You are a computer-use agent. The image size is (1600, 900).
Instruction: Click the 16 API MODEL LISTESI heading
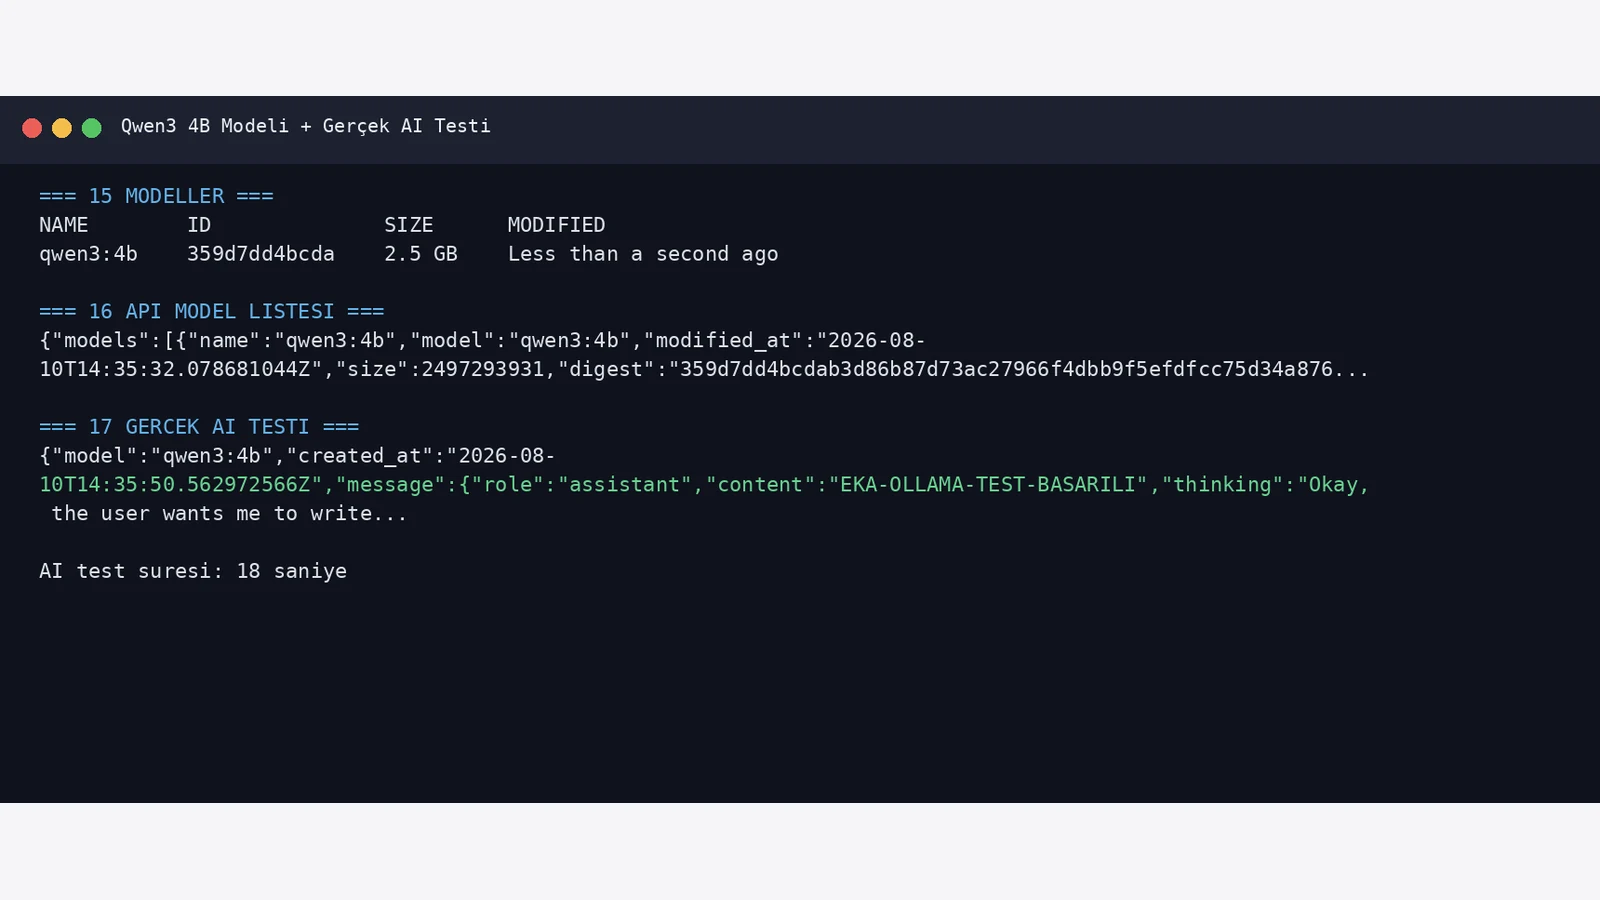pyautogui.click(x=212, y=312)
